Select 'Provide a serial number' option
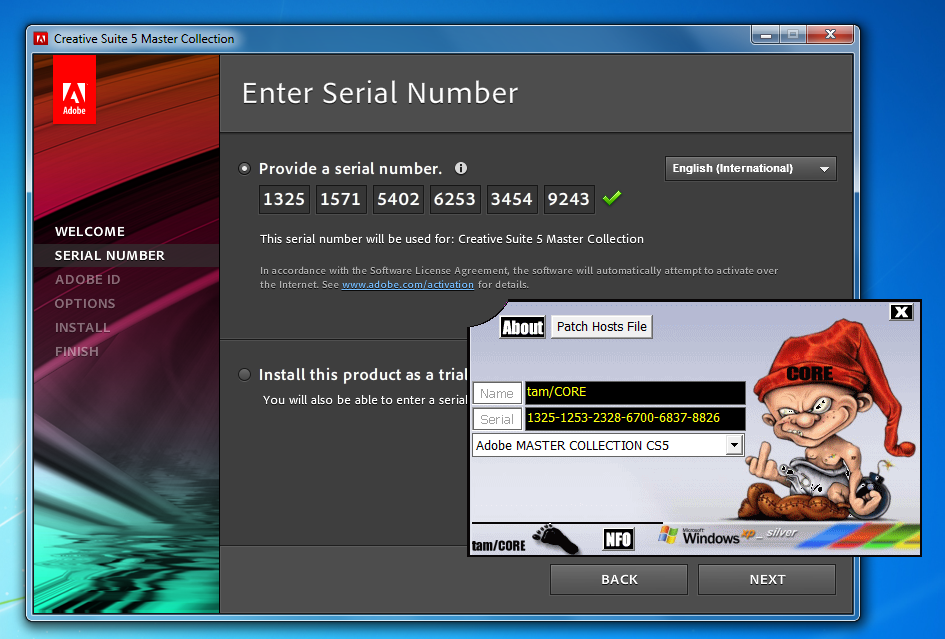 (x=244, y=169)
